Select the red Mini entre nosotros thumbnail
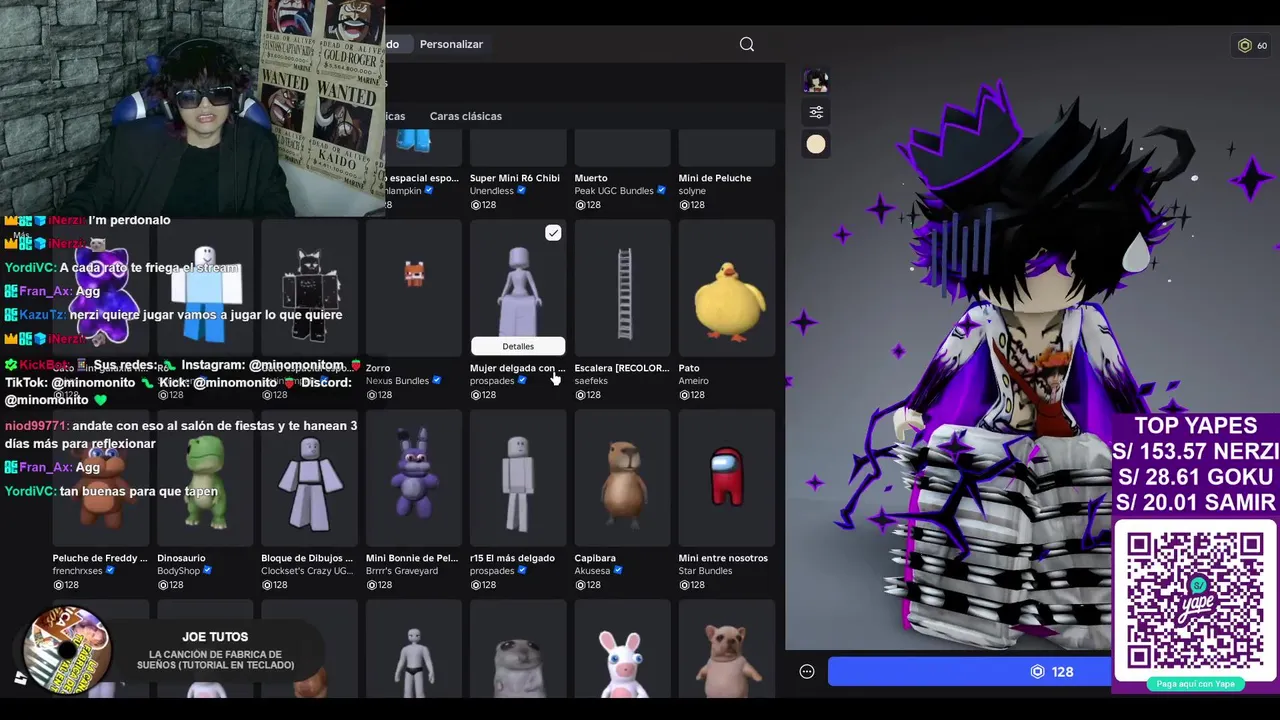 727,478
